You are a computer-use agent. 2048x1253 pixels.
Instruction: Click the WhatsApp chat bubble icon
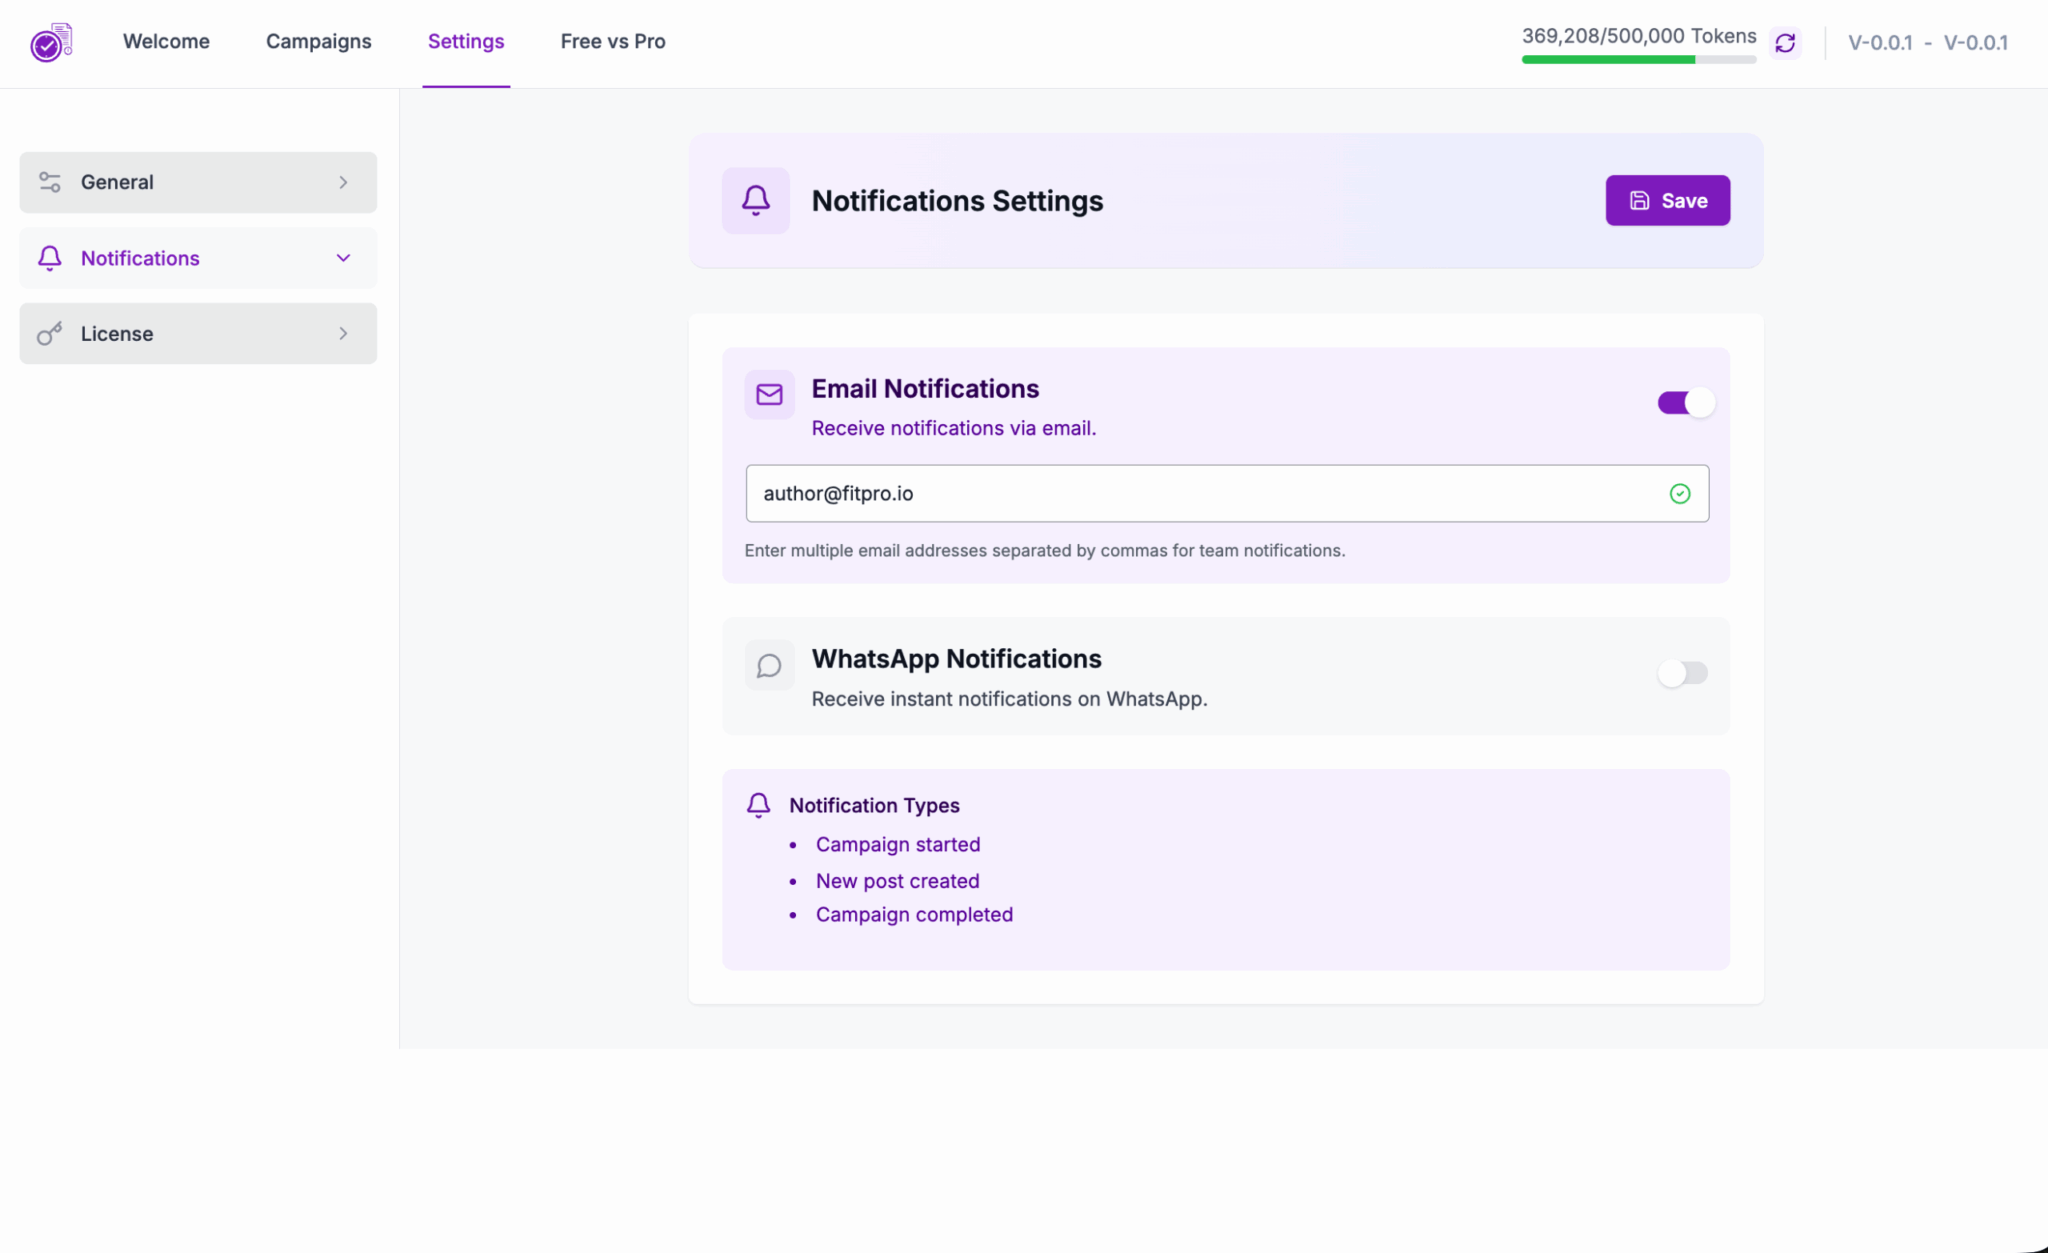pos(769,665)
